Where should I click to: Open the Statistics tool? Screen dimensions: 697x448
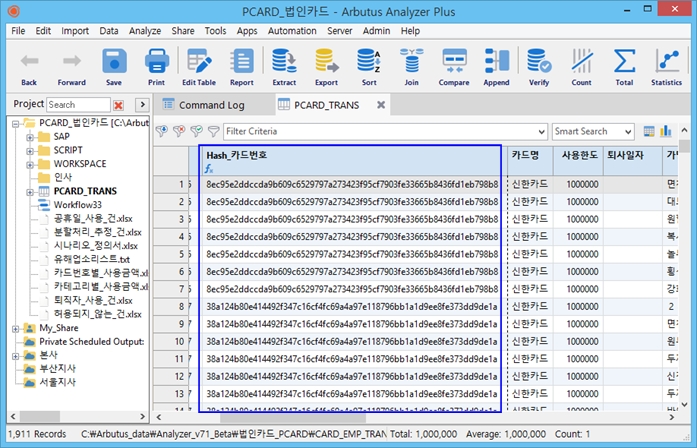pyautogui.click(x=666, y=67)
